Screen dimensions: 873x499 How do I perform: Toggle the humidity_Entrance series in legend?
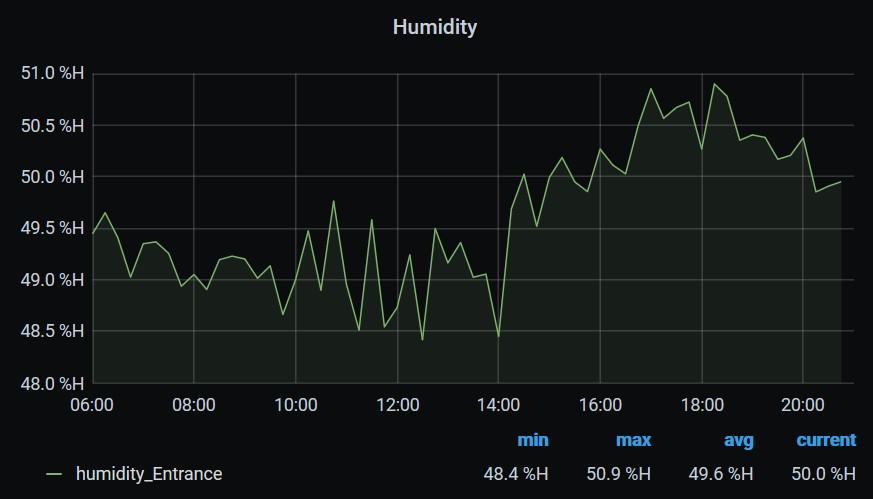(x=149, y=474)
